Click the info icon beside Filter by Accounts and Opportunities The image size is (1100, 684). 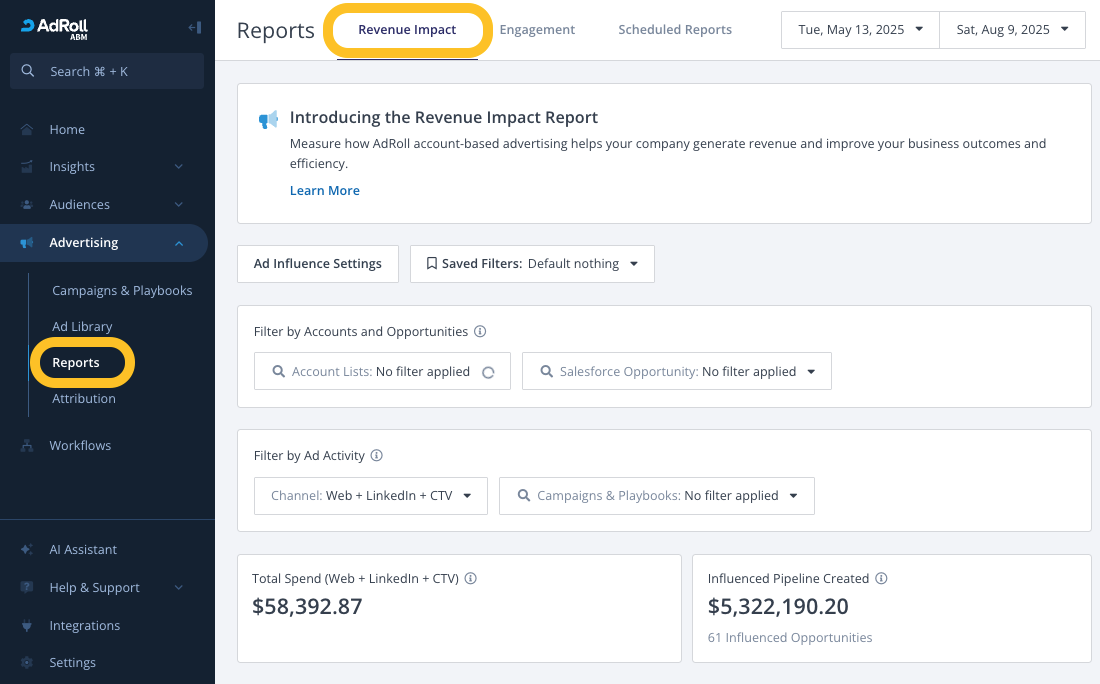pos(480,331)
